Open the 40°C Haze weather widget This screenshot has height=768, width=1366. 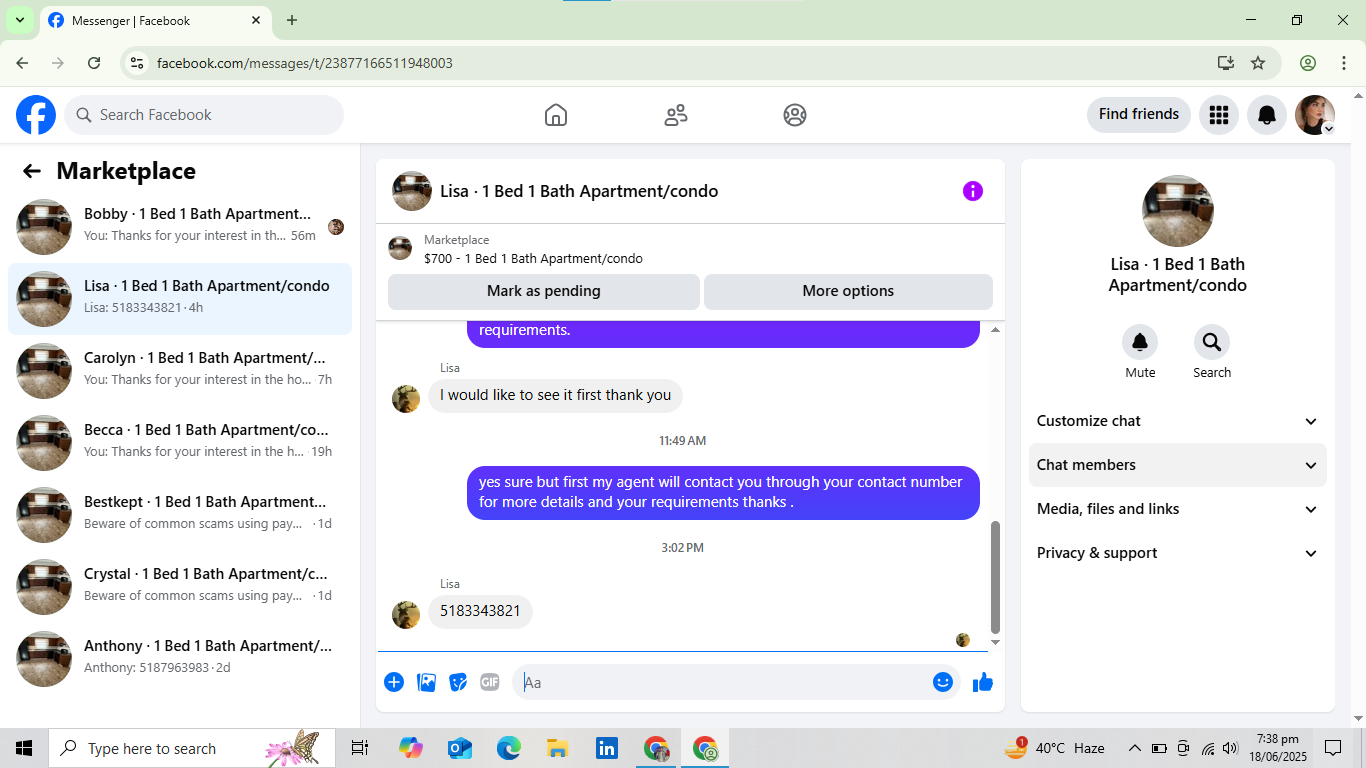1055,748
